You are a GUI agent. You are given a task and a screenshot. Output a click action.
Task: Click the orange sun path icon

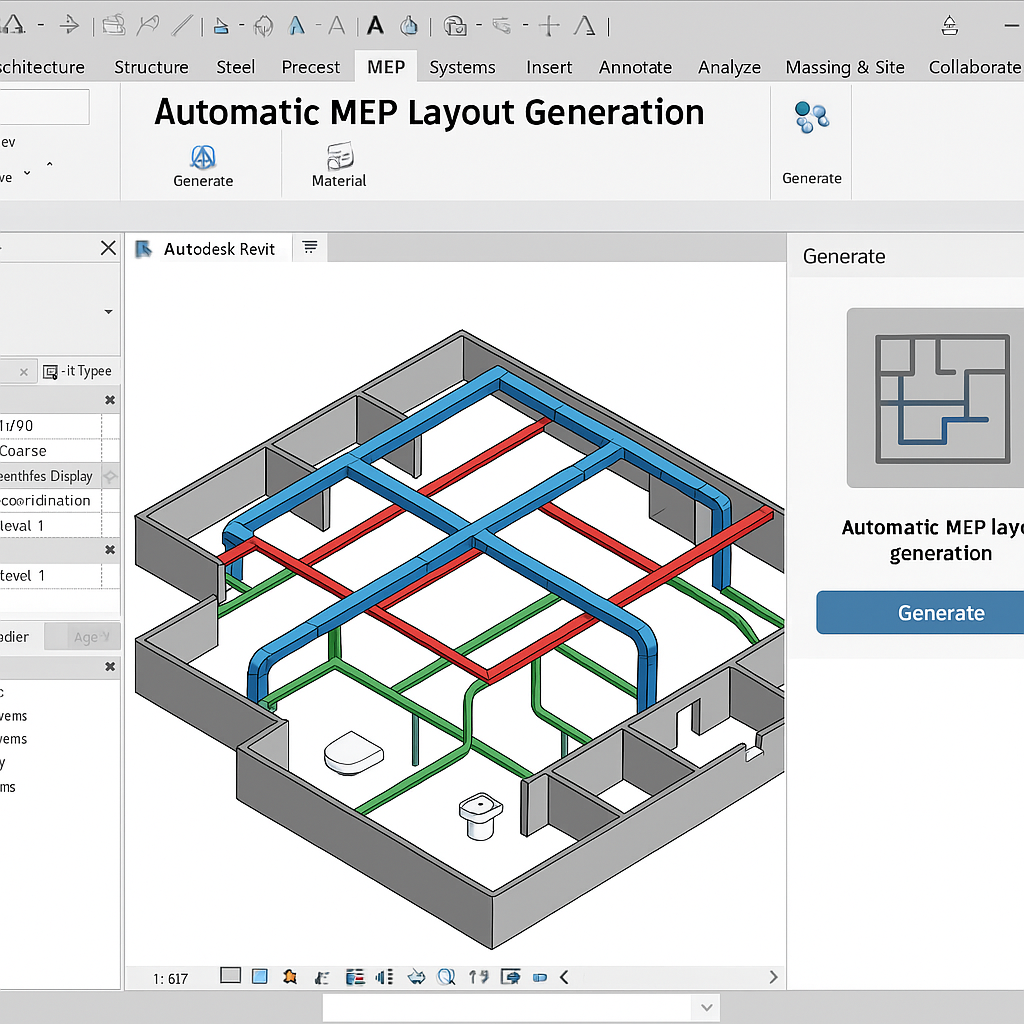[x=290, y=977]
